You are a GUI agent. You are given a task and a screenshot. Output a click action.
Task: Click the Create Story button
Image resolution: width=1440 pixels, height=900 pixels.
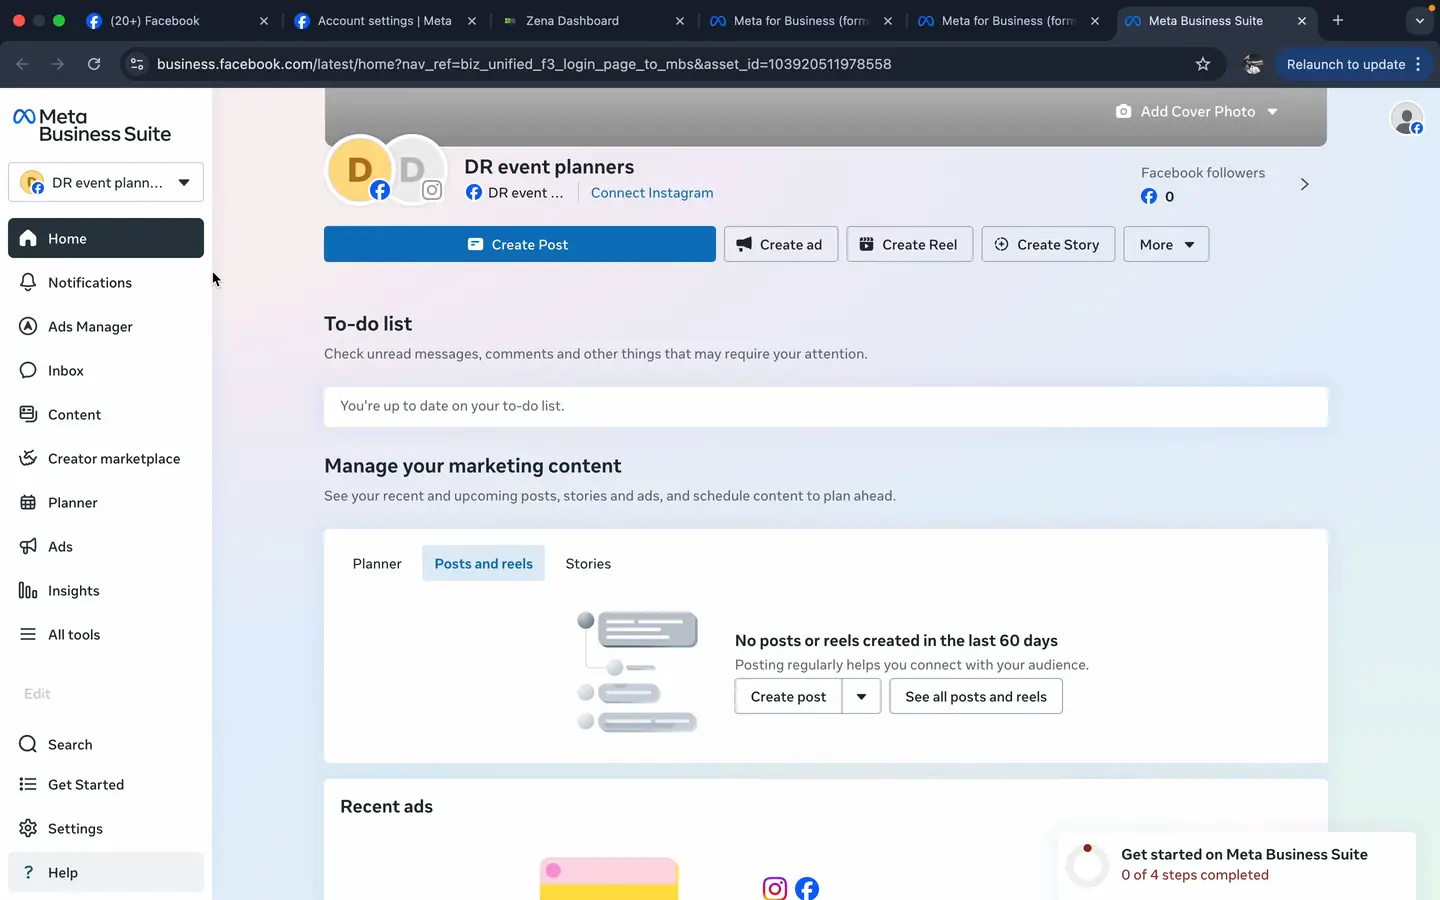point(1048,244)
